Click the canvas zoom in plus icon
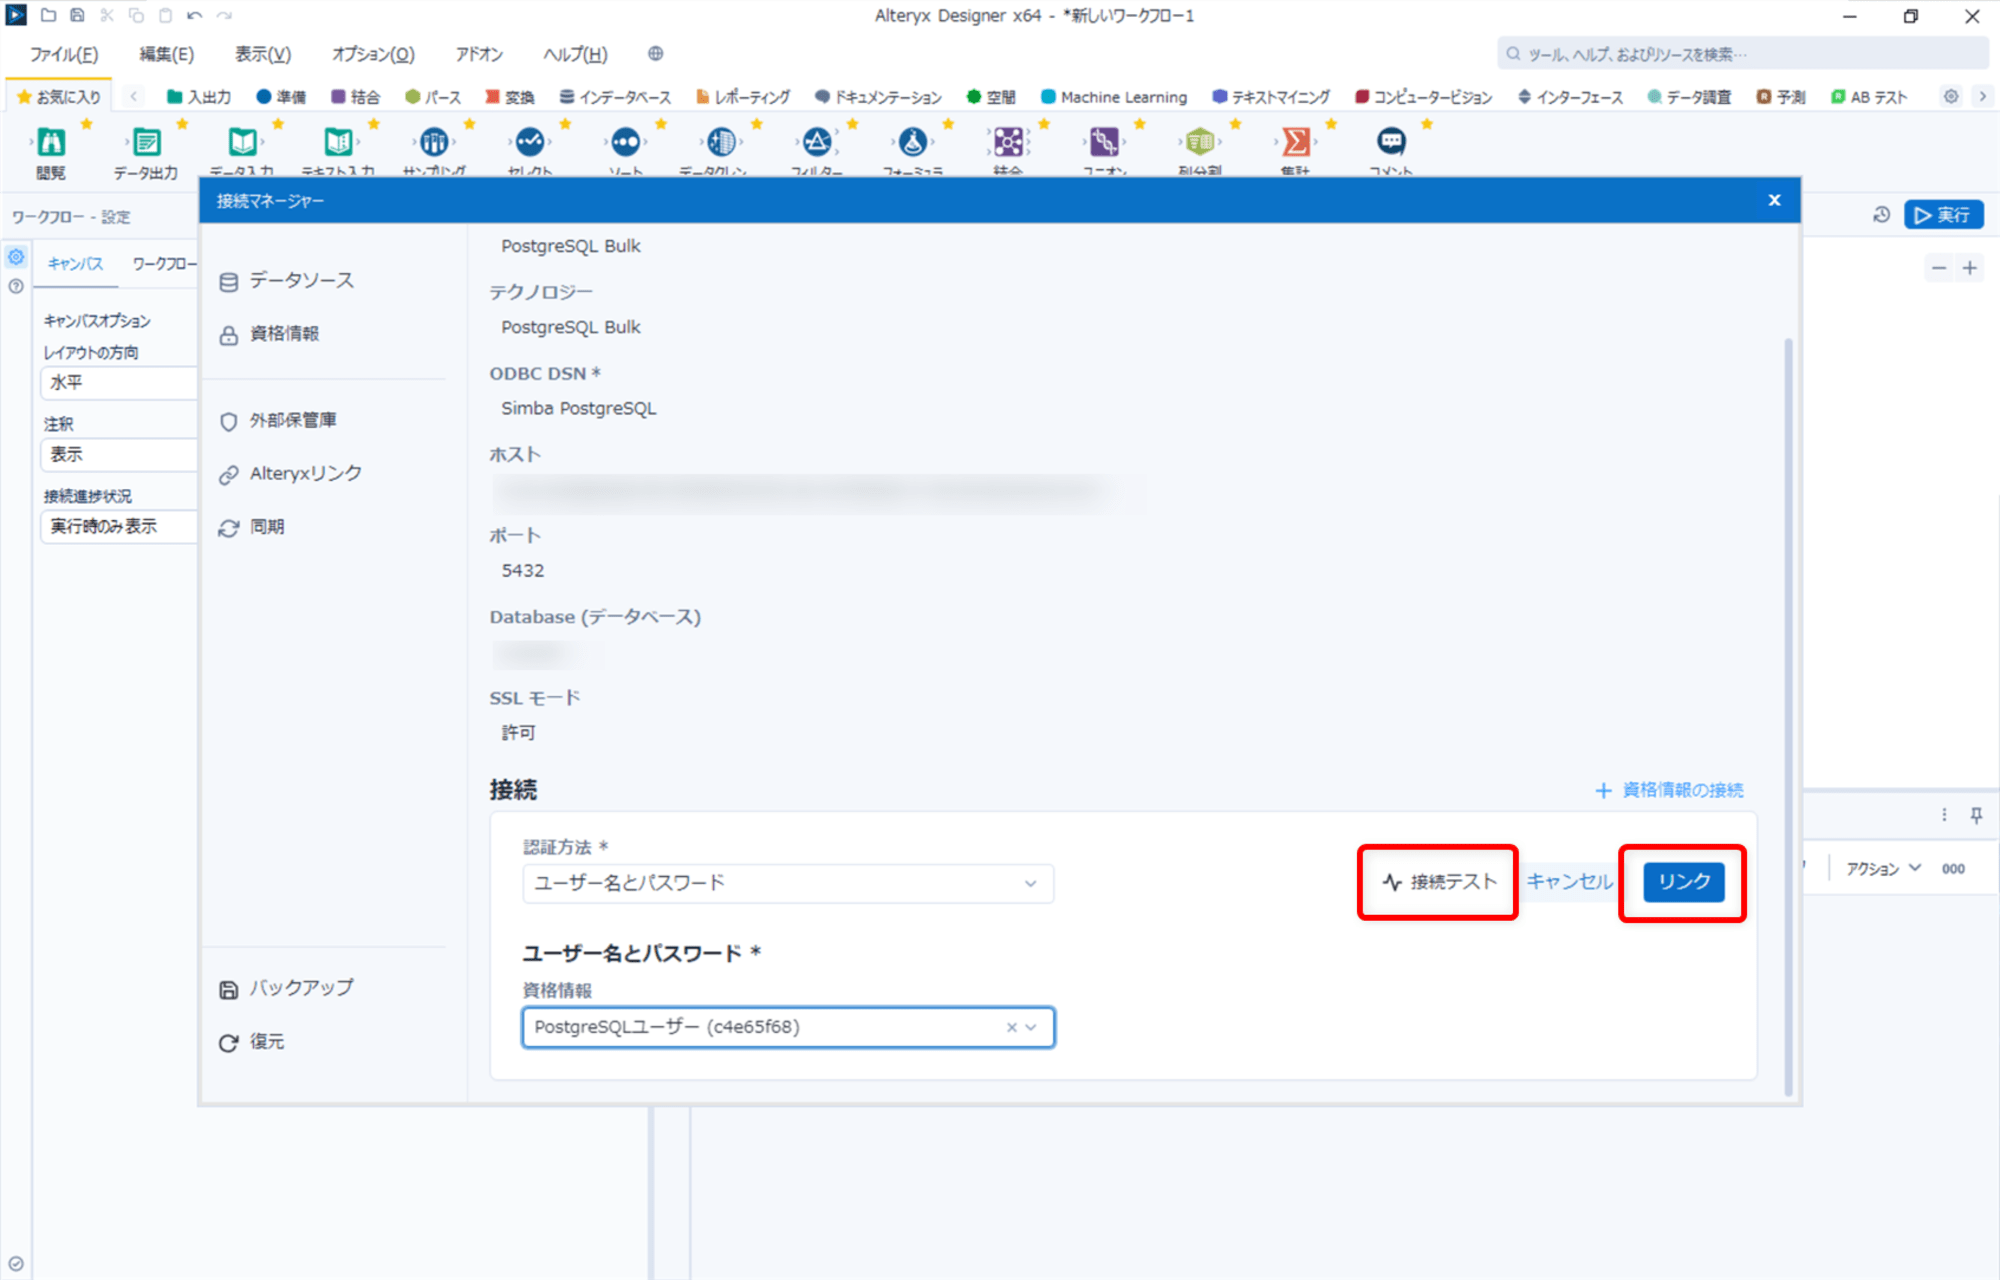This screenshot has height=1280, width=2000. (1970, 268)
